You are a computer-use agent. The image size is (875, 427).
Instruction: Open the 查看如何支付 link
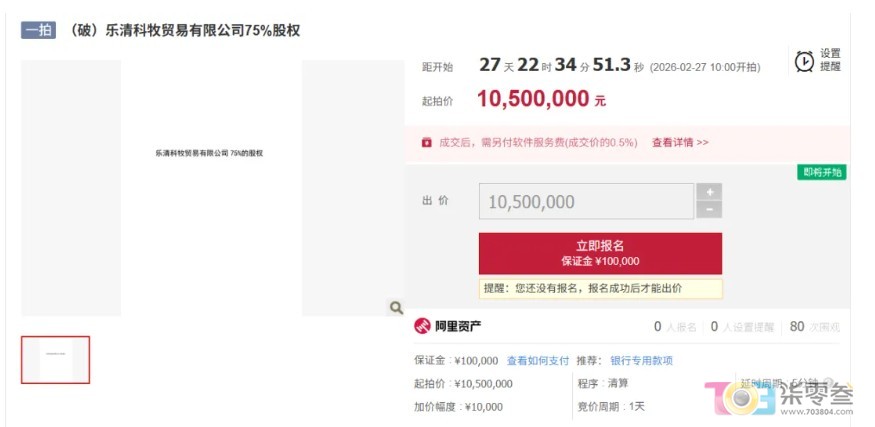[x=537, y=361]
